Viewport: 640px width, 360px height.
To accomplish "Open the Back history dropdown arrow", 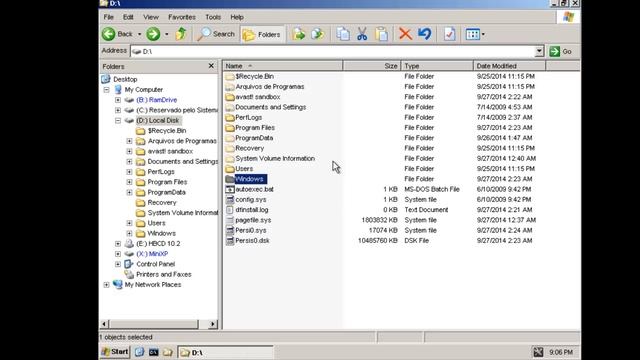I will coord(139,34).
